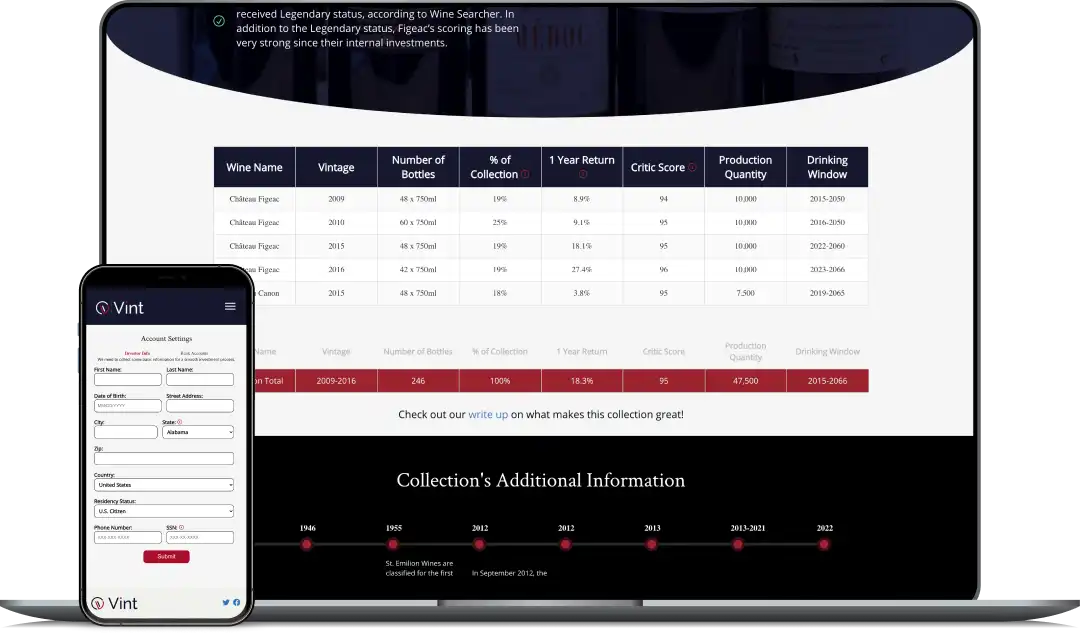1080x635 pixels.
Task: Click info icon beside Critic Score header
Action: click(692, 167)
